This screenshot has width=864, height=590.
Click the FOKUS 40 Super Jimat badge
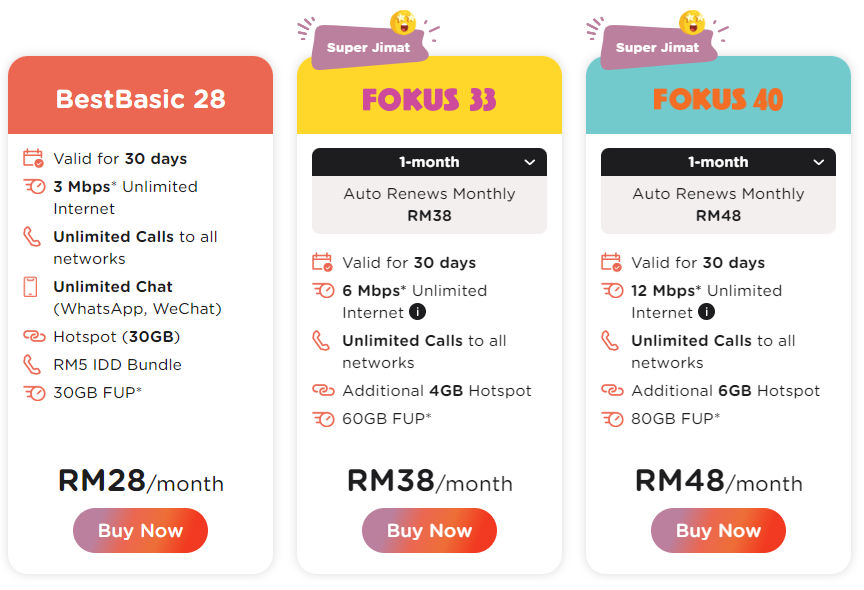[658, 47]
